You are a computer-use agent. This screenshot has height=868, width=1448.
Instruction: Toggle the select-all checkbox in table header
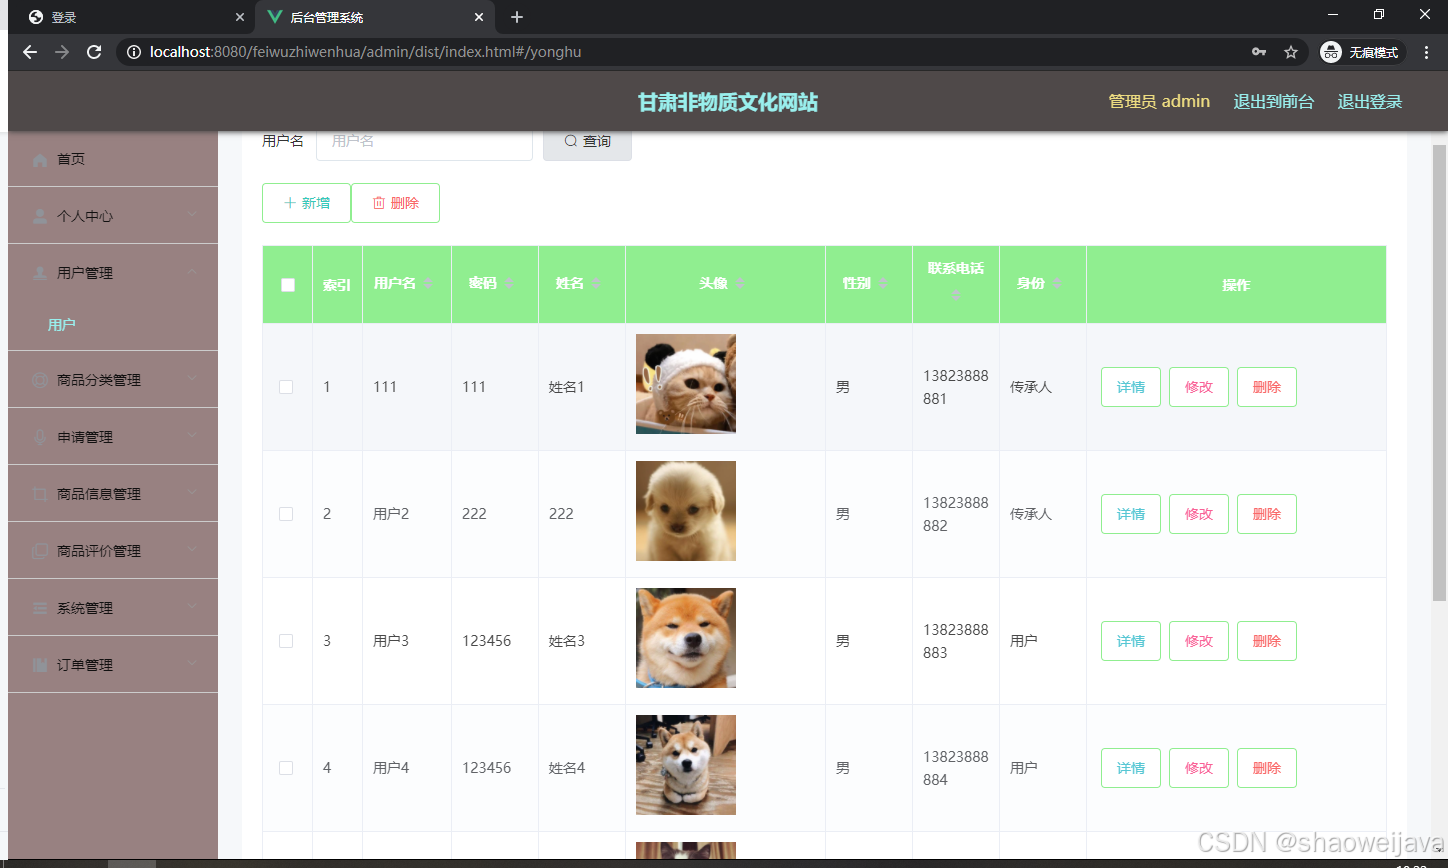tap(288, 285)
